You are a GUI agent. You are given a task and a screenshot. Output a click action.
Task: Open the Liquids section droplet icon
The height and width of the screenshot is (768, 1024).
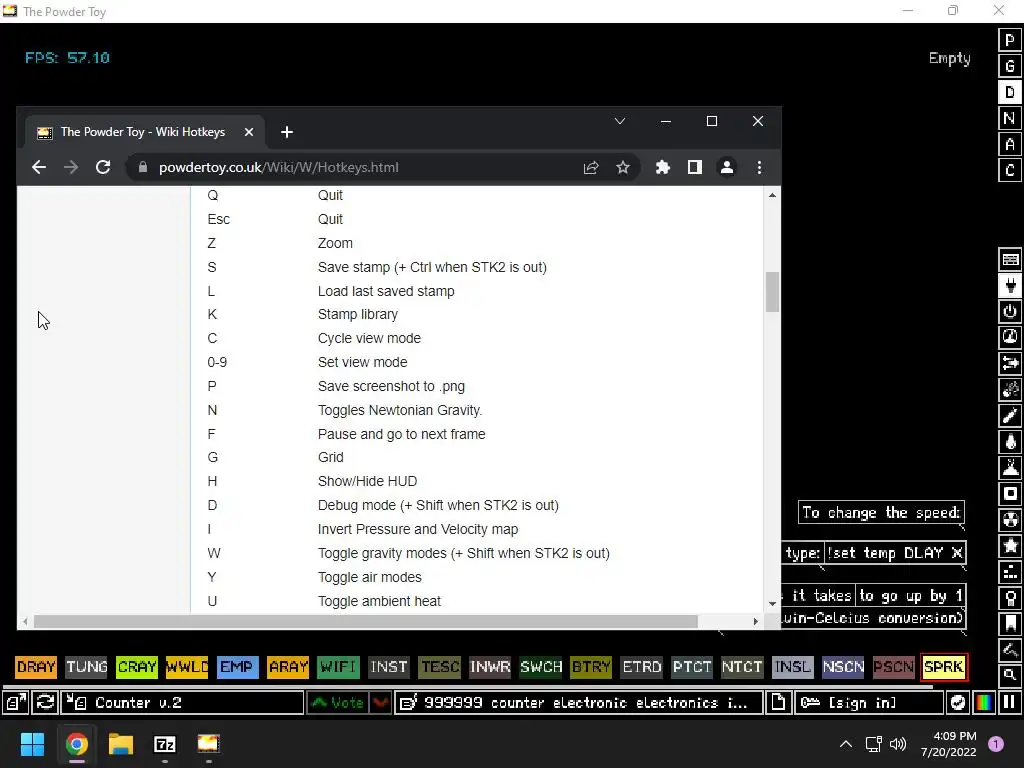pos(1010,441)
